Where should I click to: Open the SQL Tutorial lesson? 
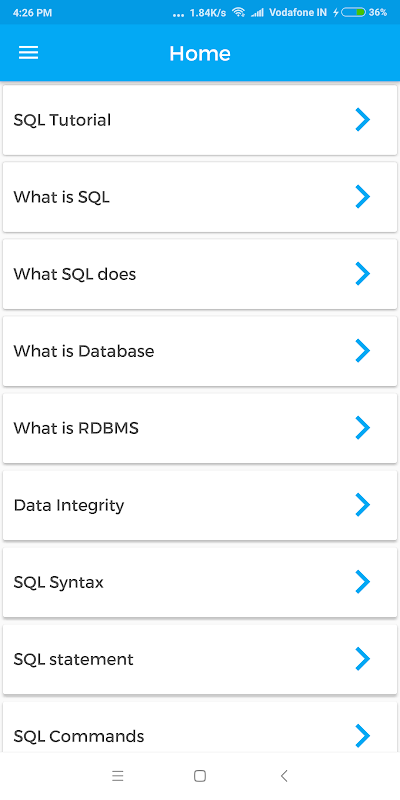tap(200, 120)
